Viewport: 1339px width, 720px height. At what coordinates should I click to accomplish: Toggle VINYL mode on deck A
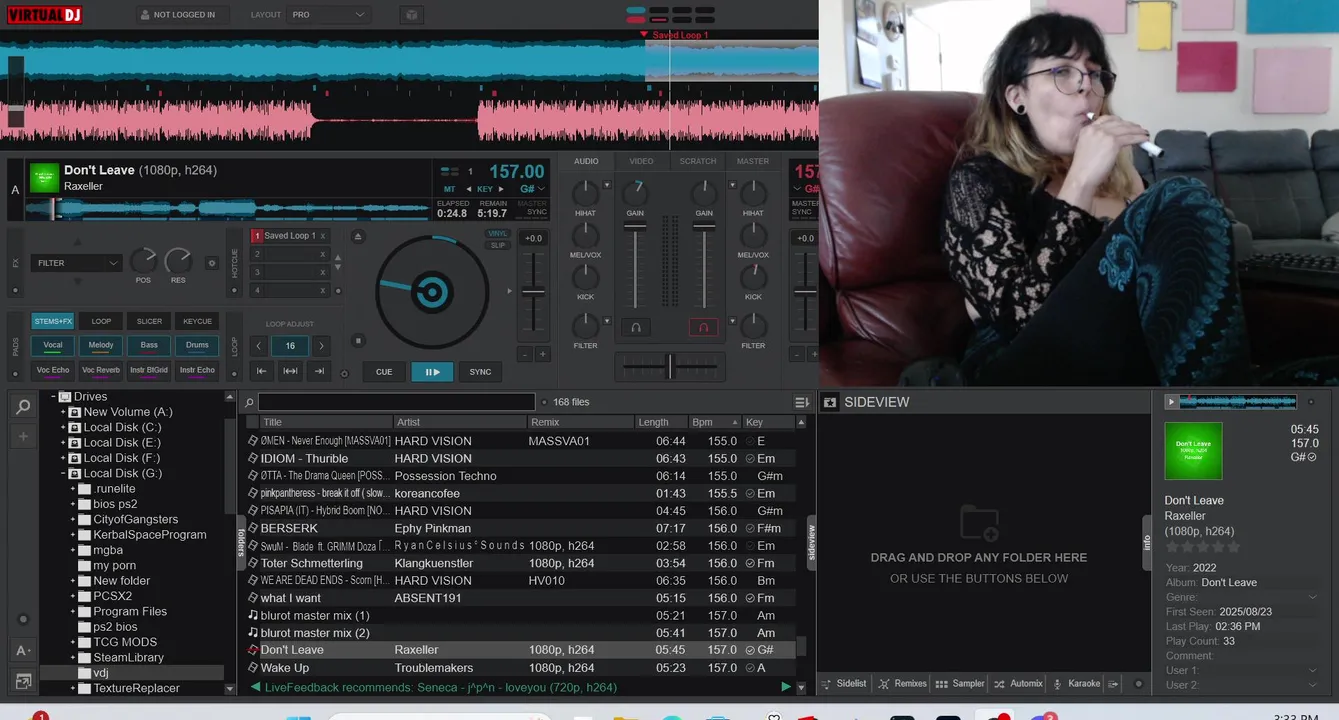(498, 234)
